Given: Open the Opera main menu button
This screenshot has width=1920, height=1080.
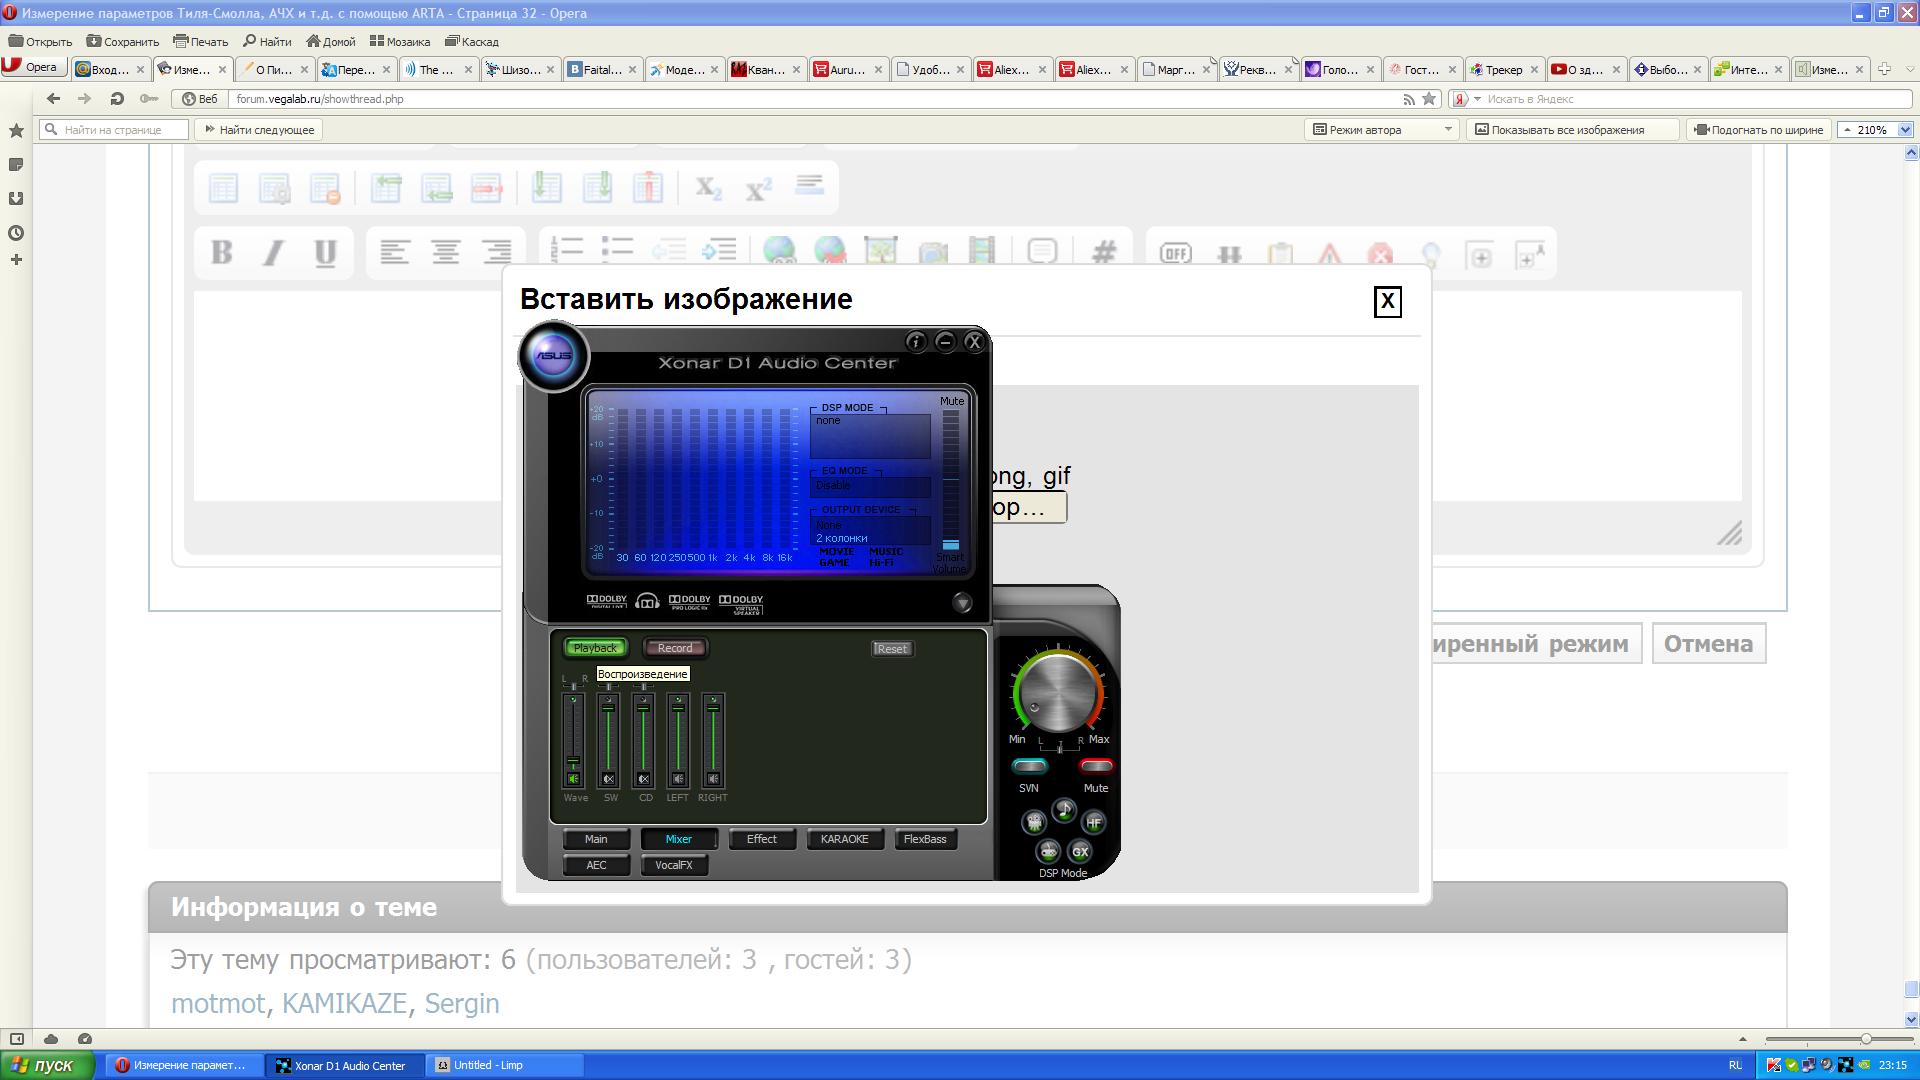Looking at the screenshot, I should coord(33,67).
